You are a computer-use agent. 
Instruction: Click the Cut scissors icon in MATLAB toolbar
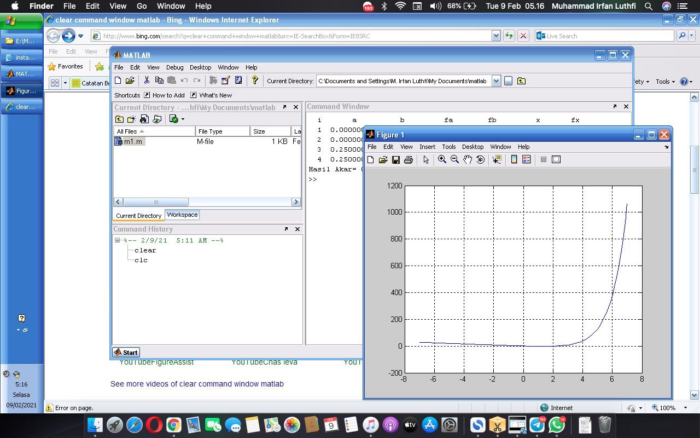(x=146, y=81)
